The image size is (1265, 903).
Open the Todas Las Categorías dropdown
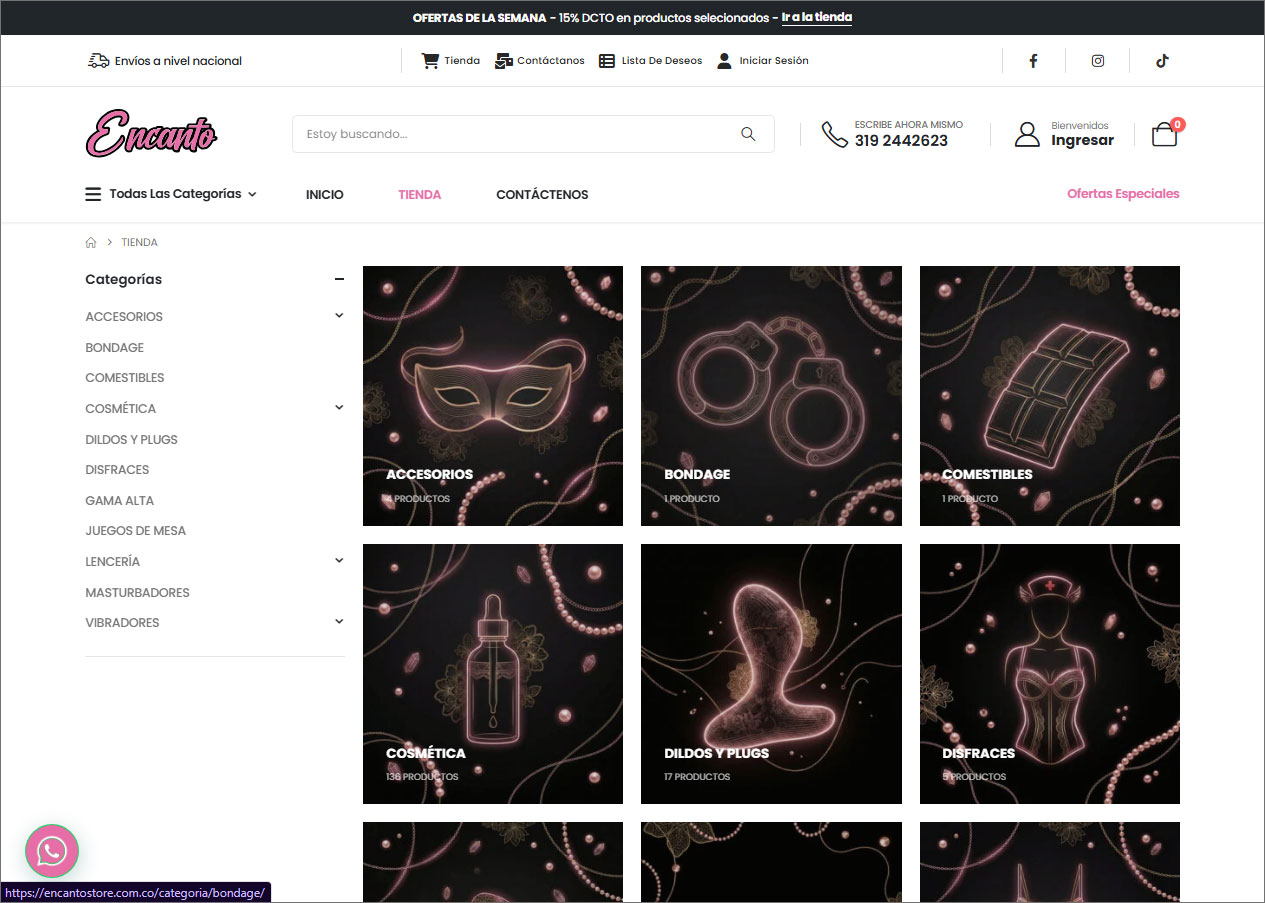(171, 194)
